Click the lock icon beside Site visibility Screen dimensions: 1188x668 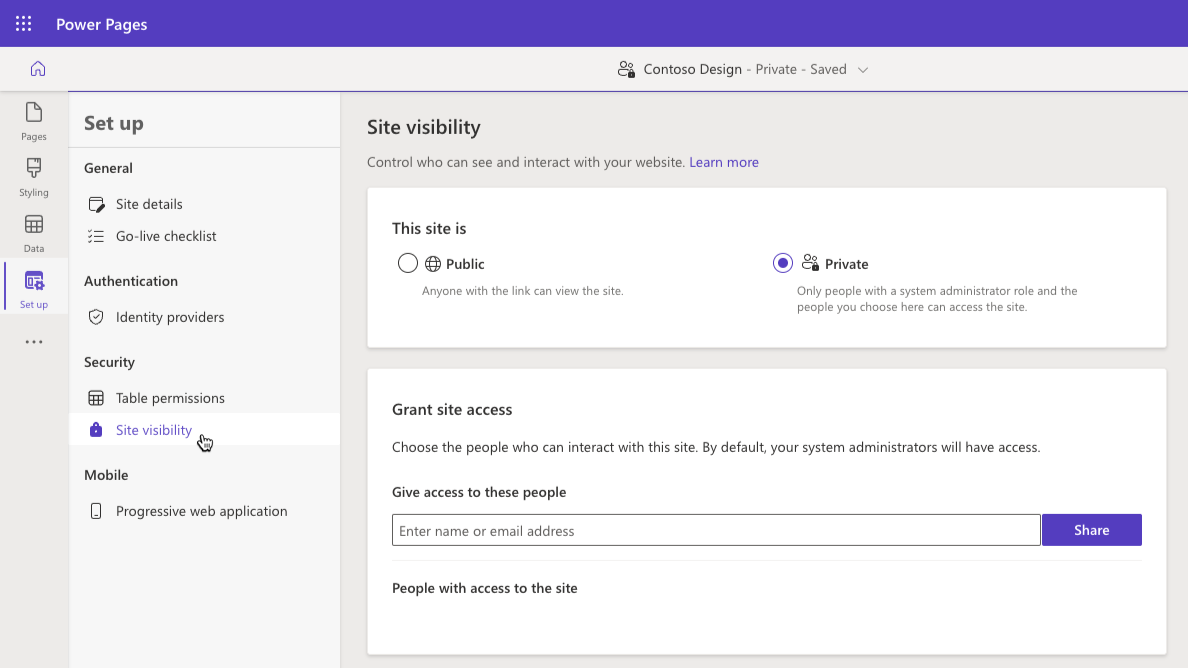(x=96, y=429)
